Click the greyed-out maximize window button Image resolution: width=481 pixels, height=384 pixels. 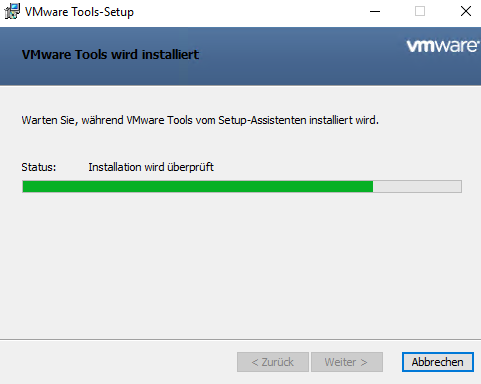click(420, 12)
